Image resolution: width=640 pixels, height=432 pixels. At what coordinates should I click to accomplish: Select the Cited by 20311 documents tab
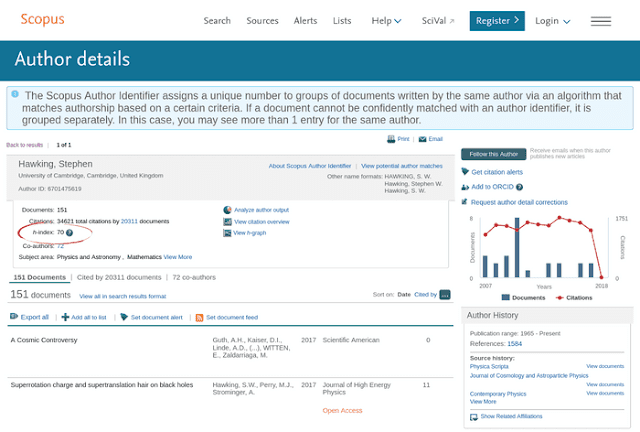coord(119,277)
